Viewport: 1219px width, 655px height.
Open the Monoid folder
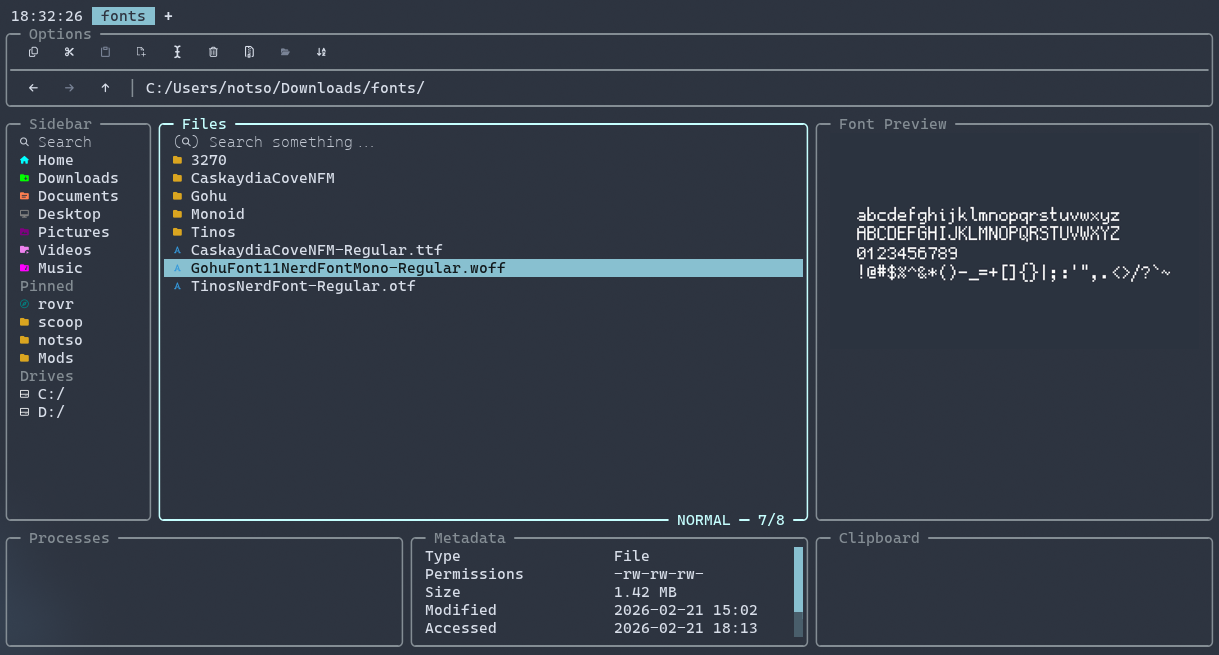(x=217, y=214)
